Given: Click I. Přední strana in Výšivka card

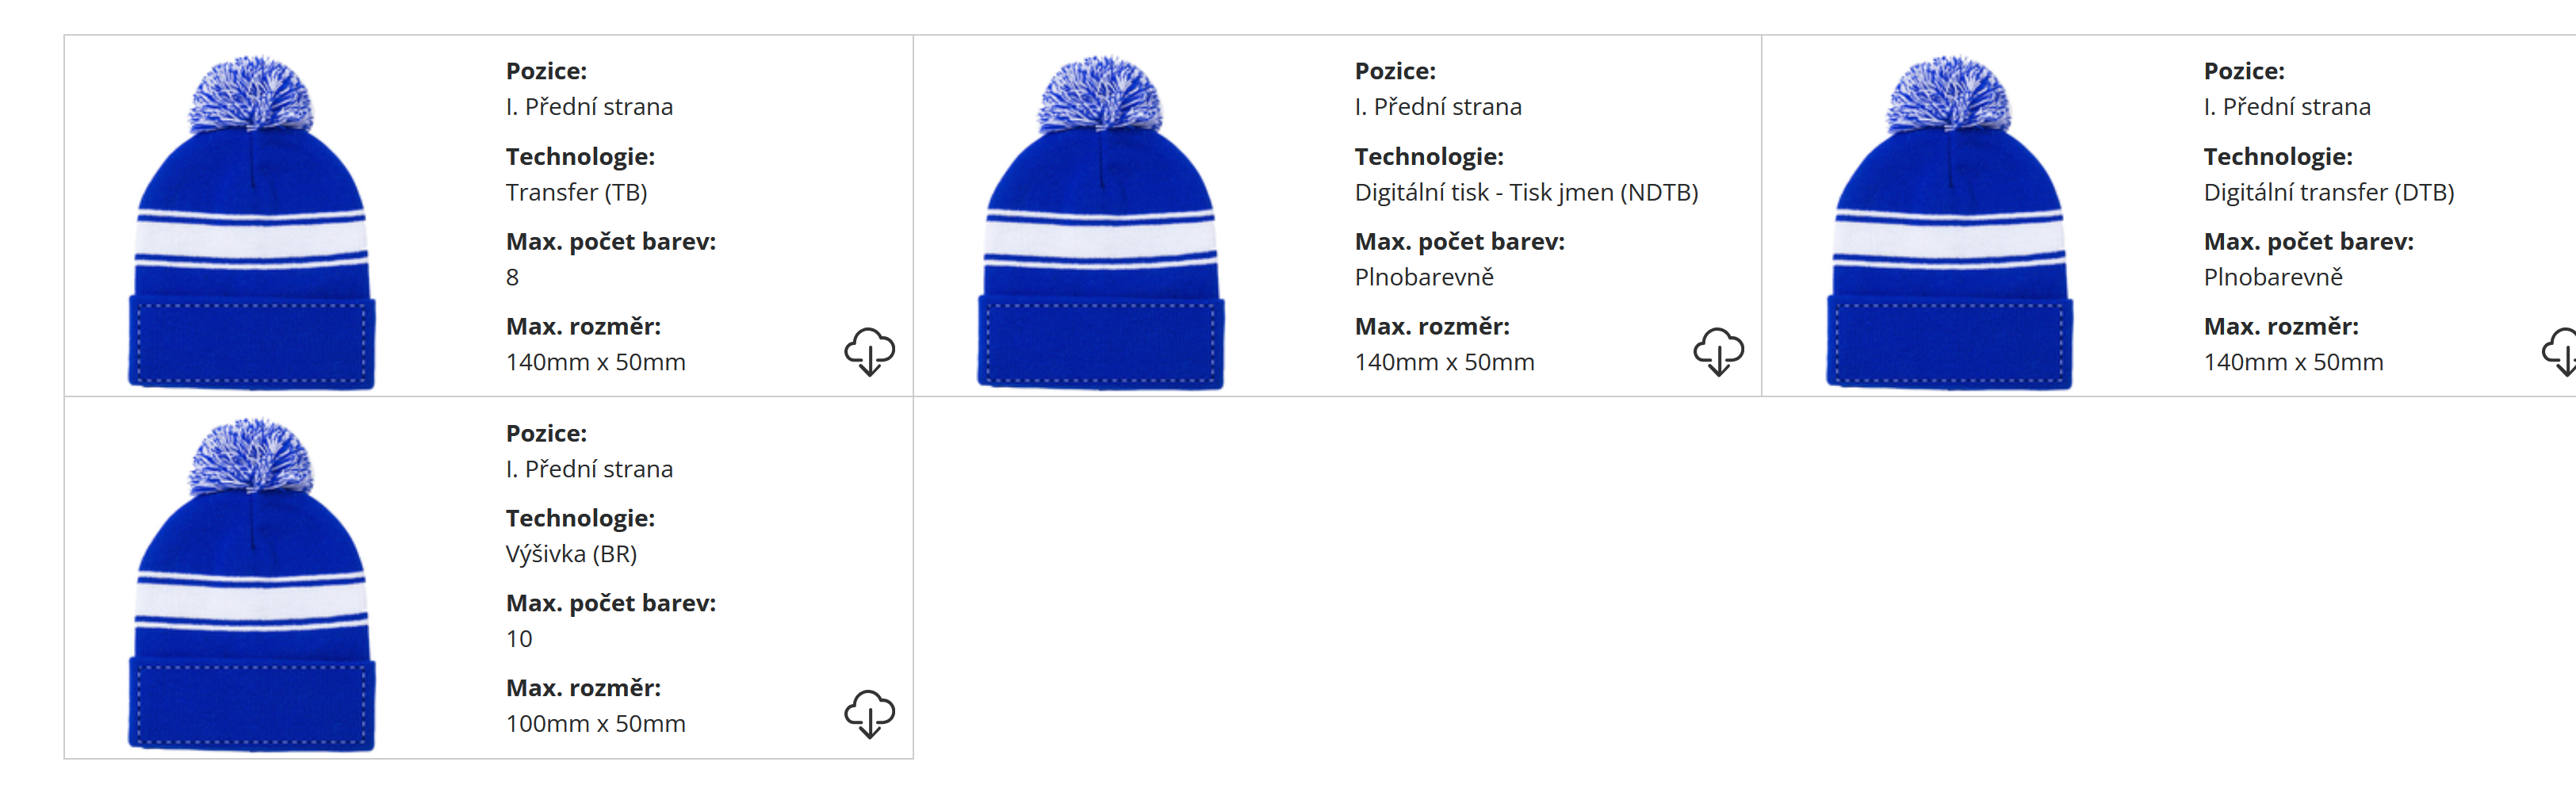Looking at the screenshot, I should pos(589,469).
